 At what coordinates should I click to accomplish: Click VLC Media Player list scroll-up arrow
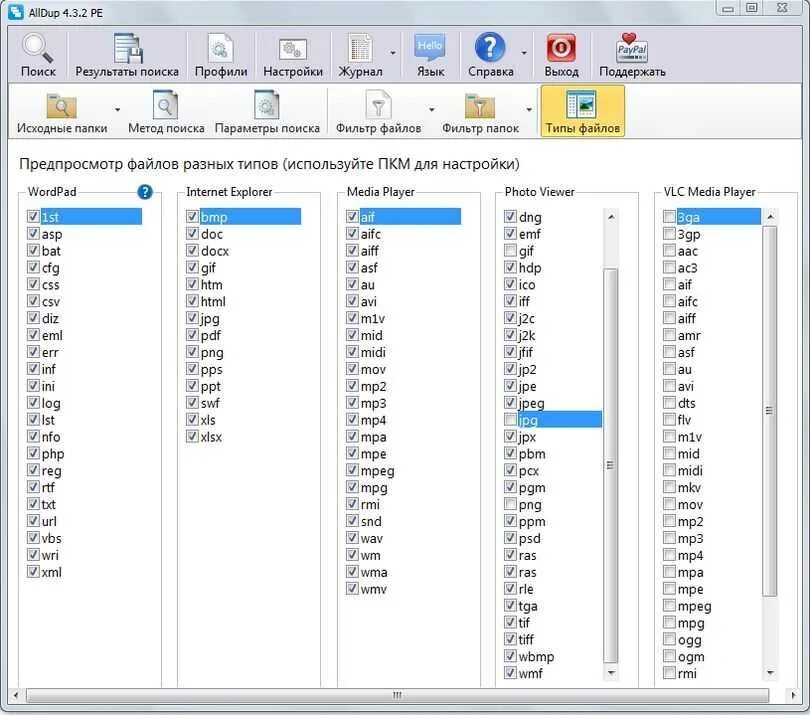click(770, 217)
